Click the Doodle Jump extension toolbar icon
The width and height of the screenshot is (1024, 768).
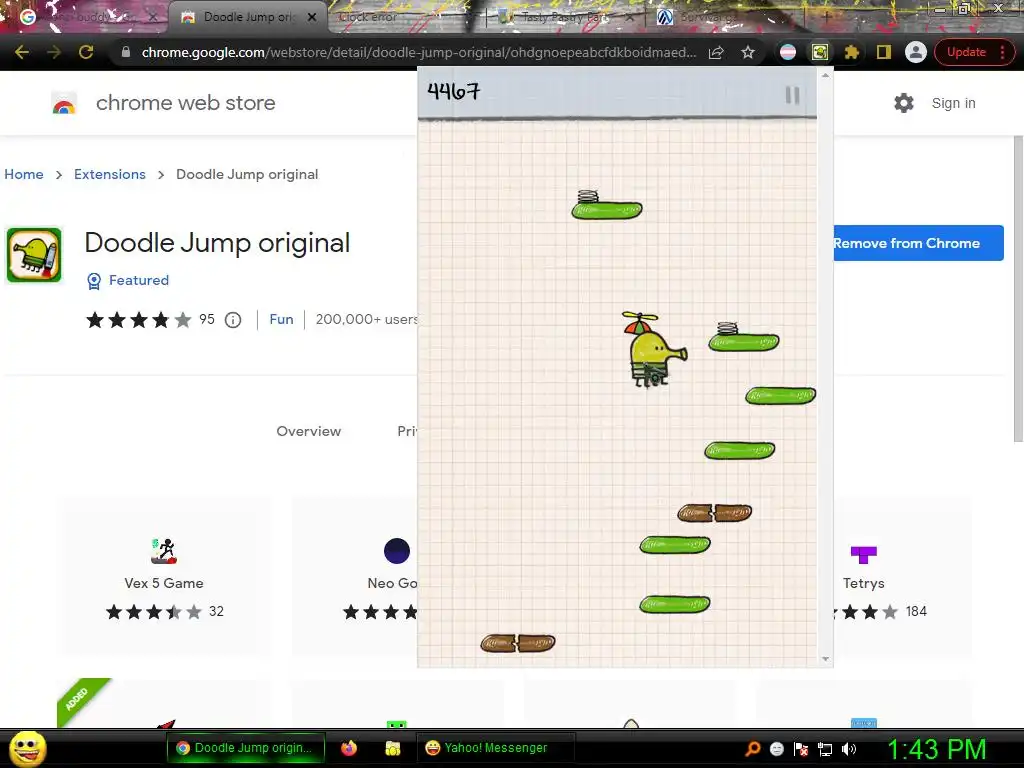pos(820,52)
